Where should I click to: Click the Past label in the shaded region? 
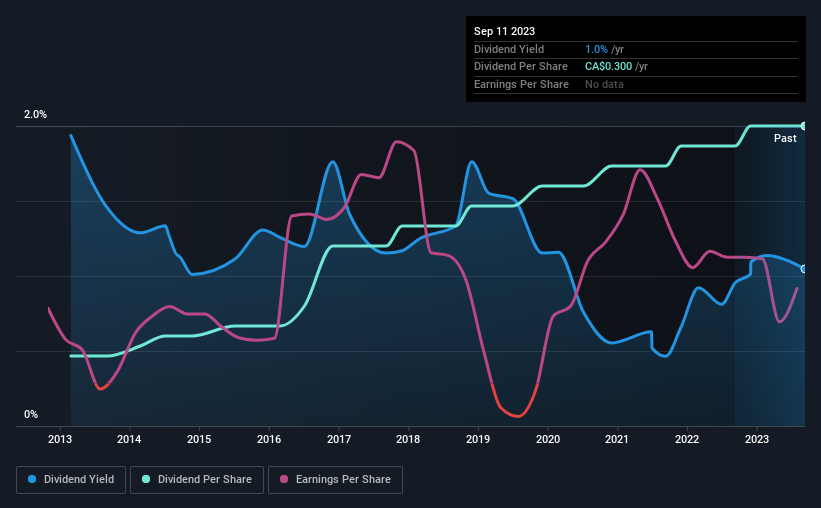(785, 138)
